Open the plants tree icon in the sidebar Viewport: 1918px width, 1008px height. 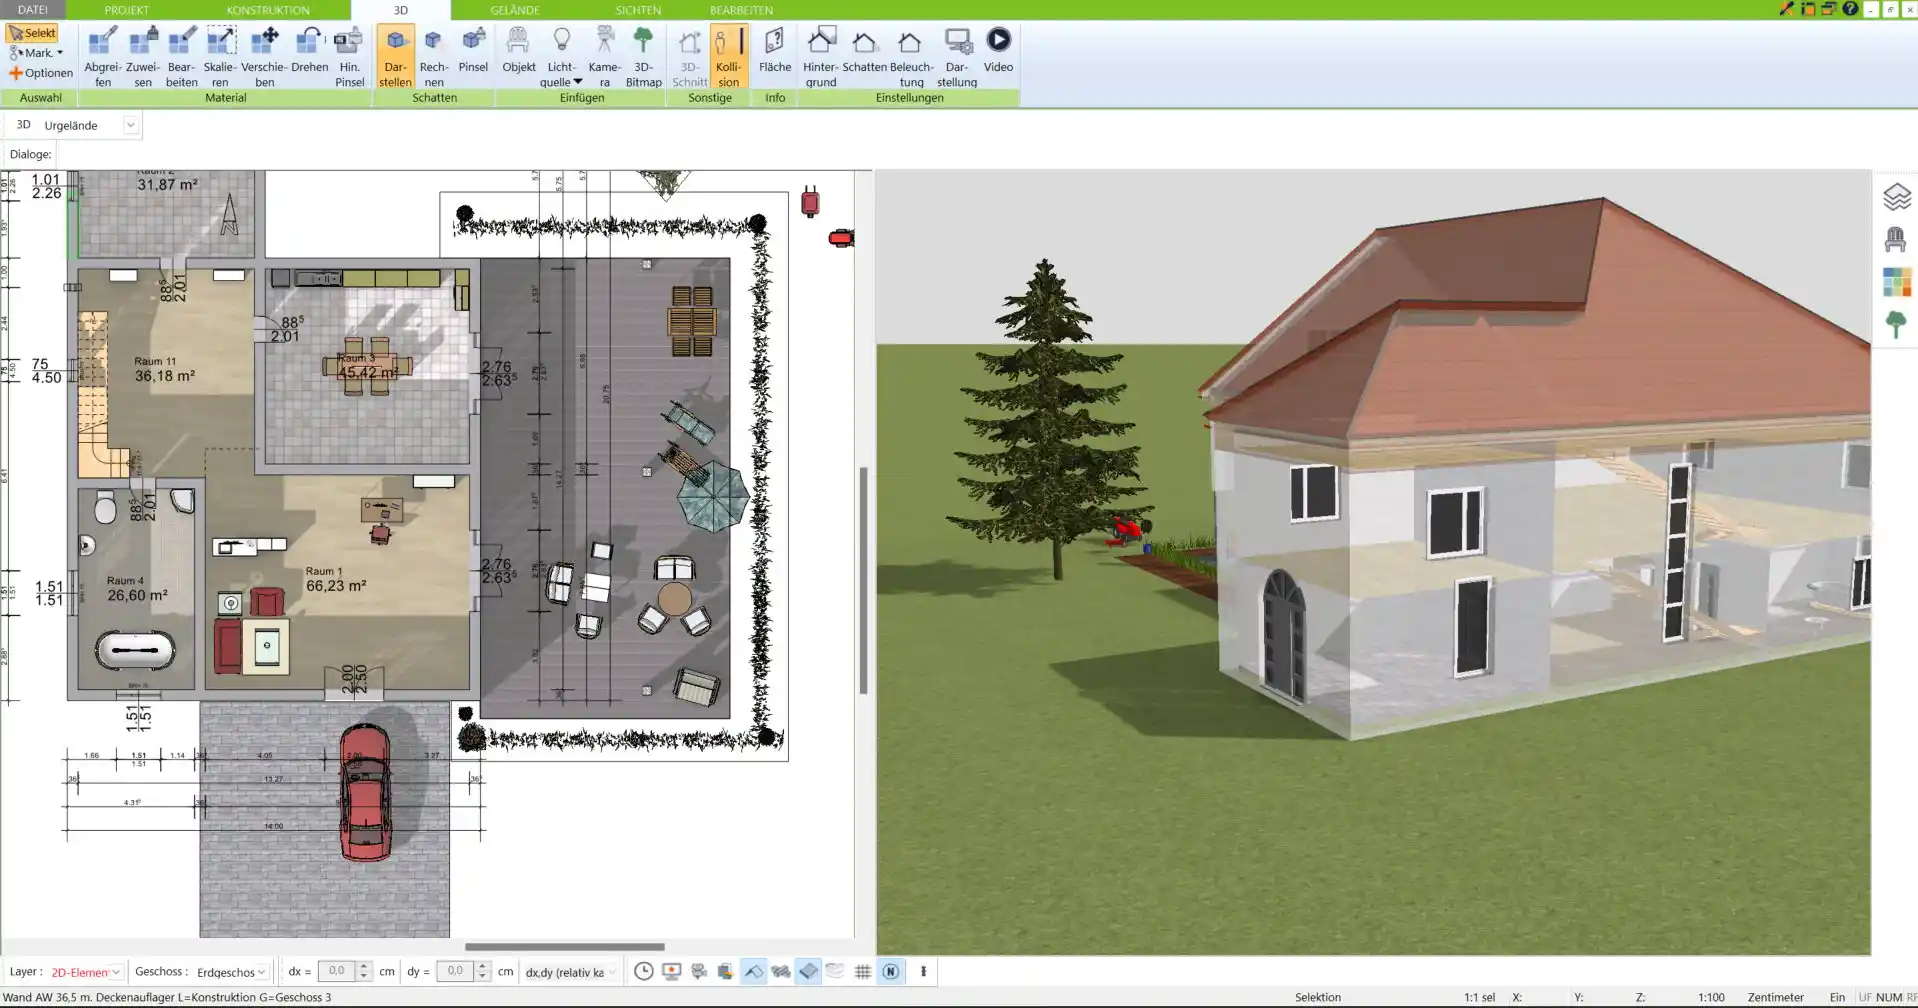[1896, 324]
